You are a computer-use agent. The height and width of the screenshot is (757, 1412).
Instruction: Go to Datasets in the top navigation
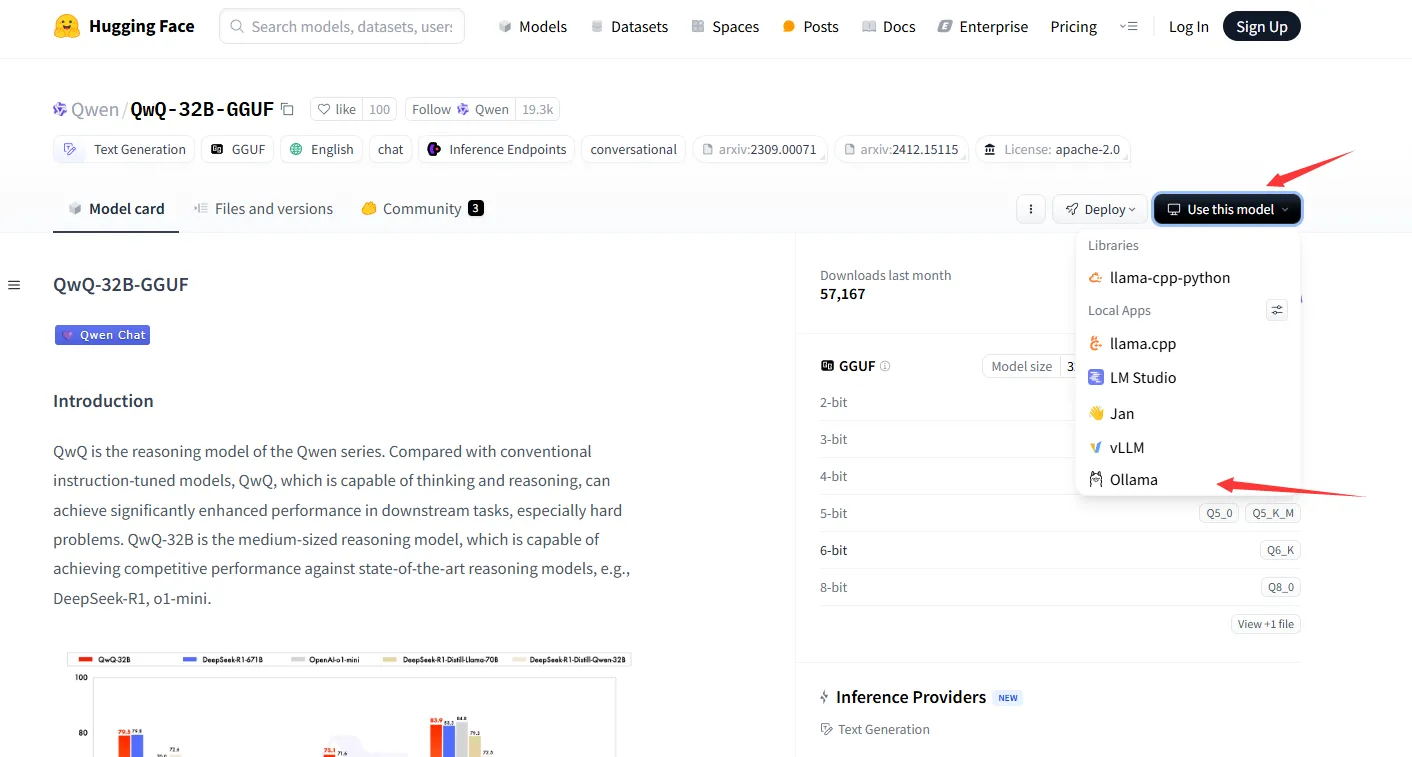[629, 27]
